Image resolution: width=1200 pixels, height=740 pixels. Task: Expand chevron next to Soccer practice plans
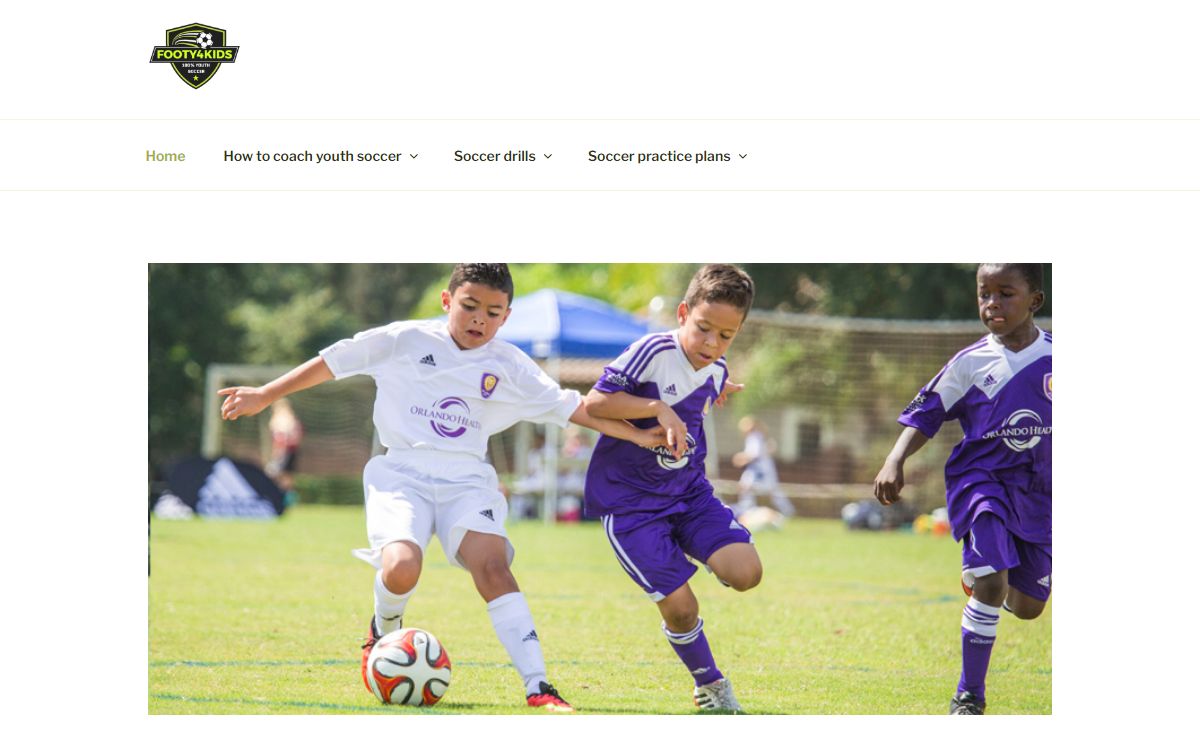coord(743,157)
